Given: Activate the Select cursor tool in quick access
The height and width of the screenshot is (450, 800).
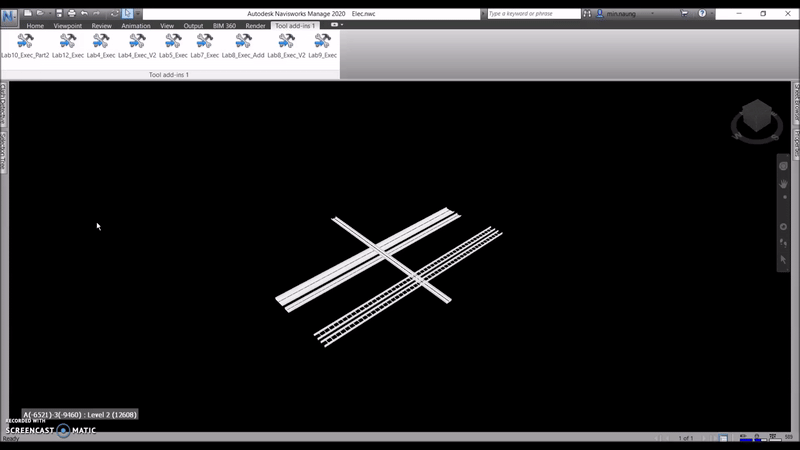Looking at the screenshot, I should pyautogui.click(x=127, y=13).
